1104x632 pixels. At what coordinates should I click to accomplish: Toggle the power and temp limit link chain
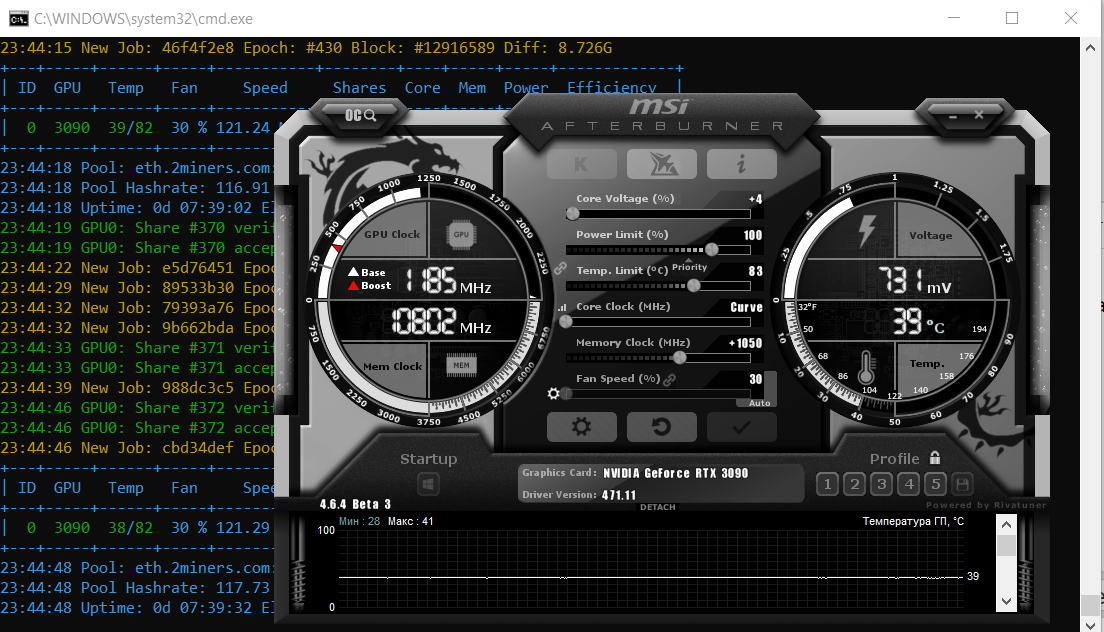(560, 268)
